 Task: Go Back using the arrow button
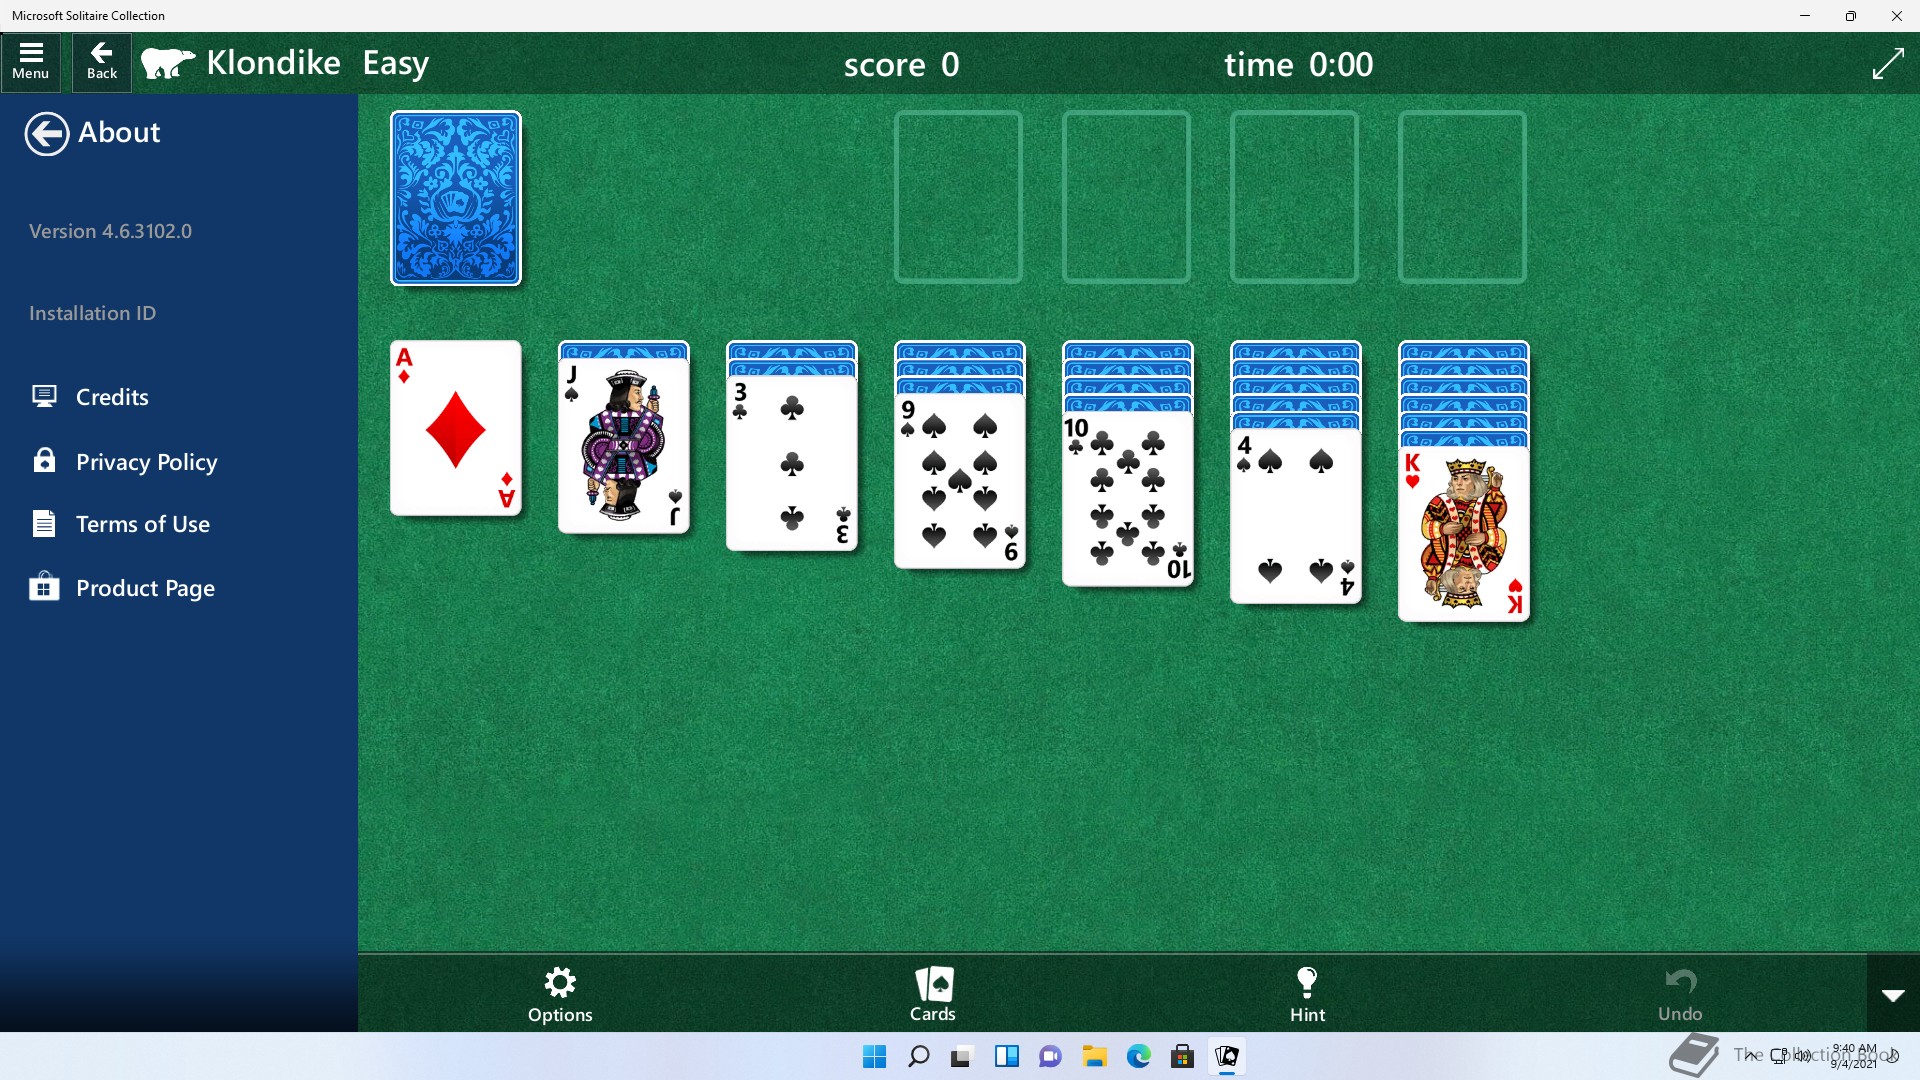[x=102, y=63]
